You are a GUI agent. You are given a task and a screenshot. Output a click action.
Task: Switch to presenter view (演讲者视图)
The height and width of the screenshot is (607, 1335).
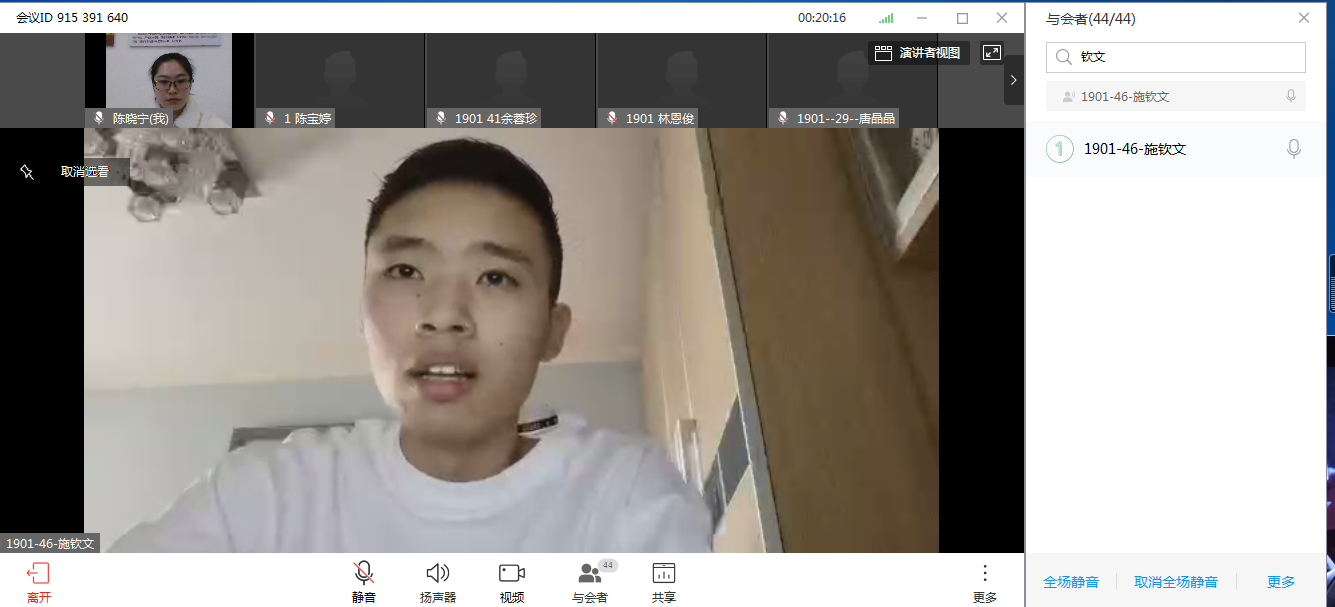(918, 53)
